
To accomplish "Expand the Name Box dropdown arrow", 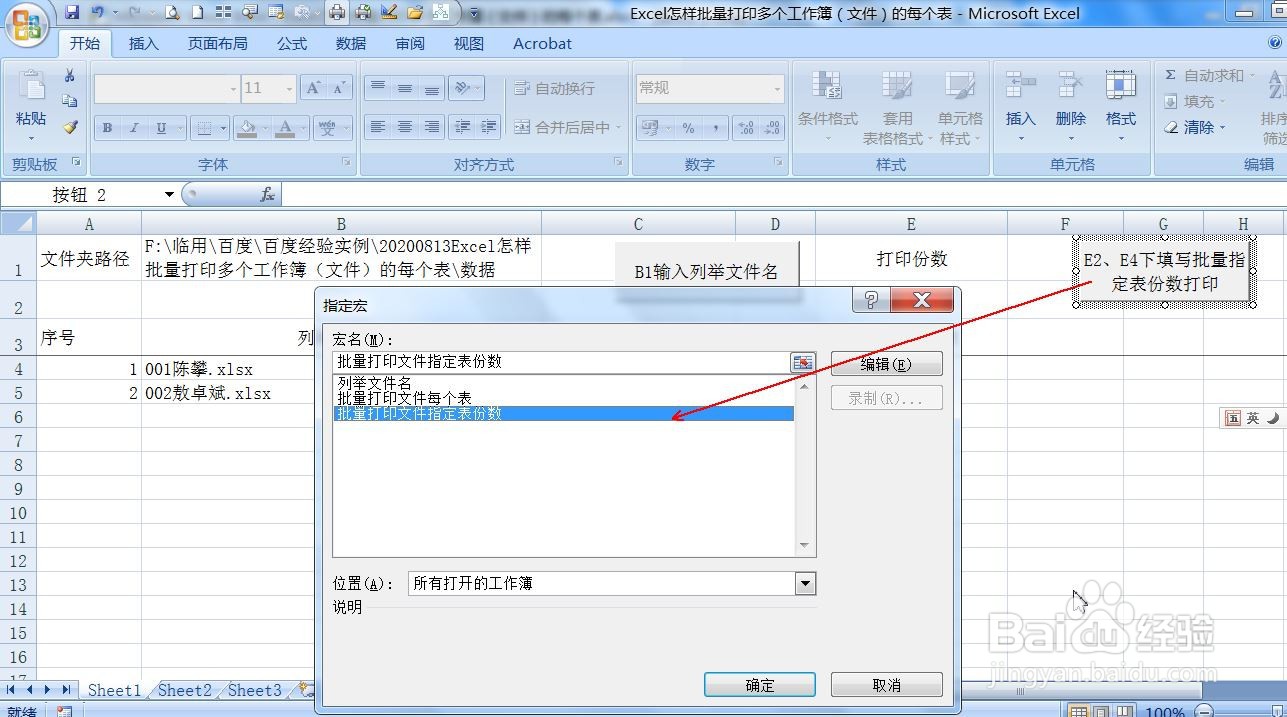I will point(169,194).
